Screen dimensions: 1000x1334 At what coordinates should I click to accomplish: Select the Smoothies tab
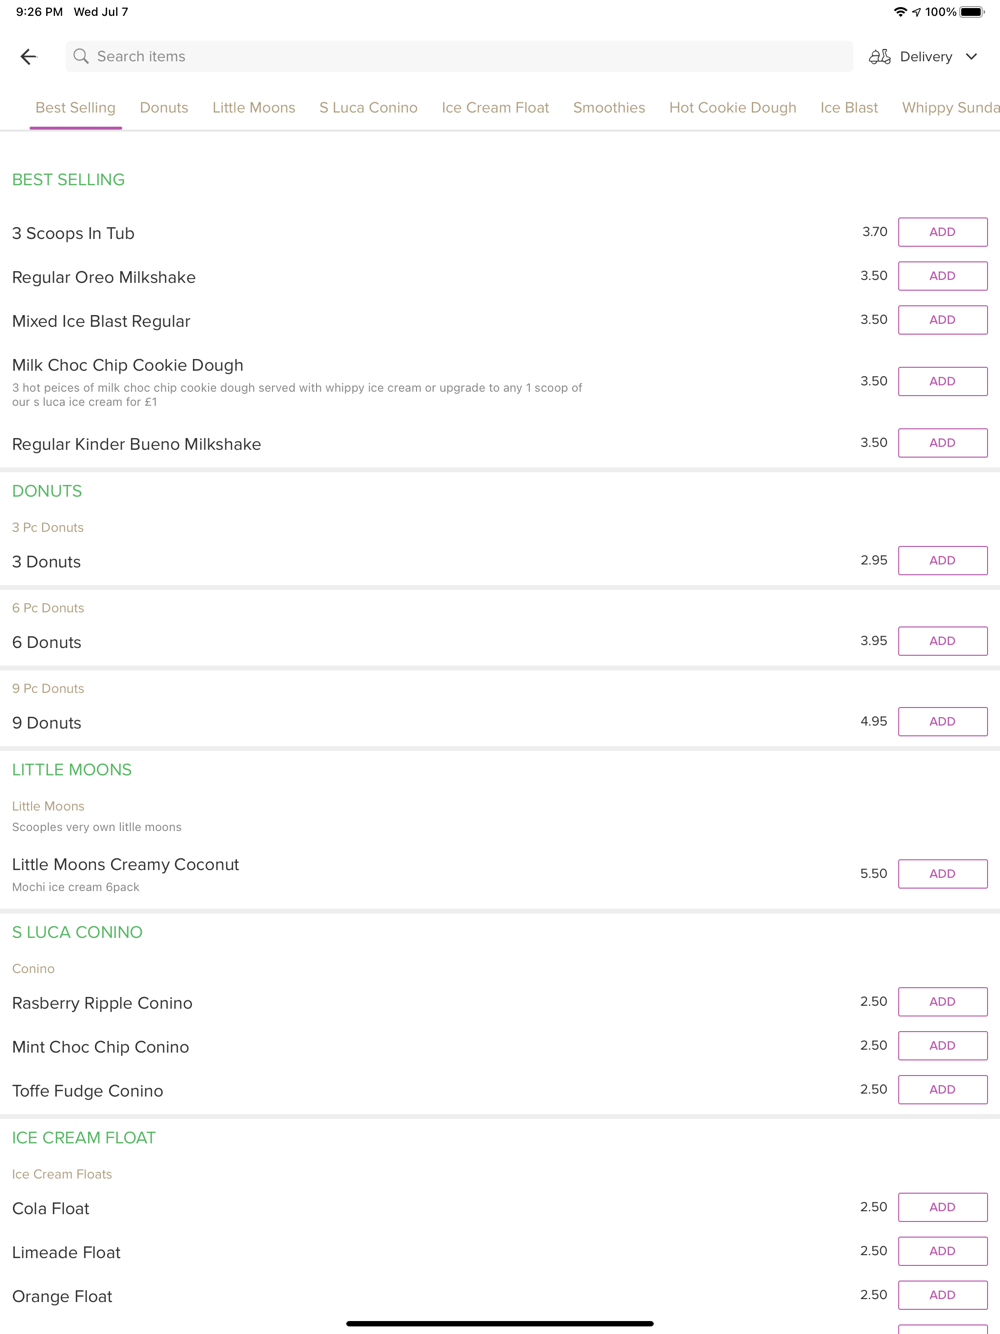[x=608, y=108]
